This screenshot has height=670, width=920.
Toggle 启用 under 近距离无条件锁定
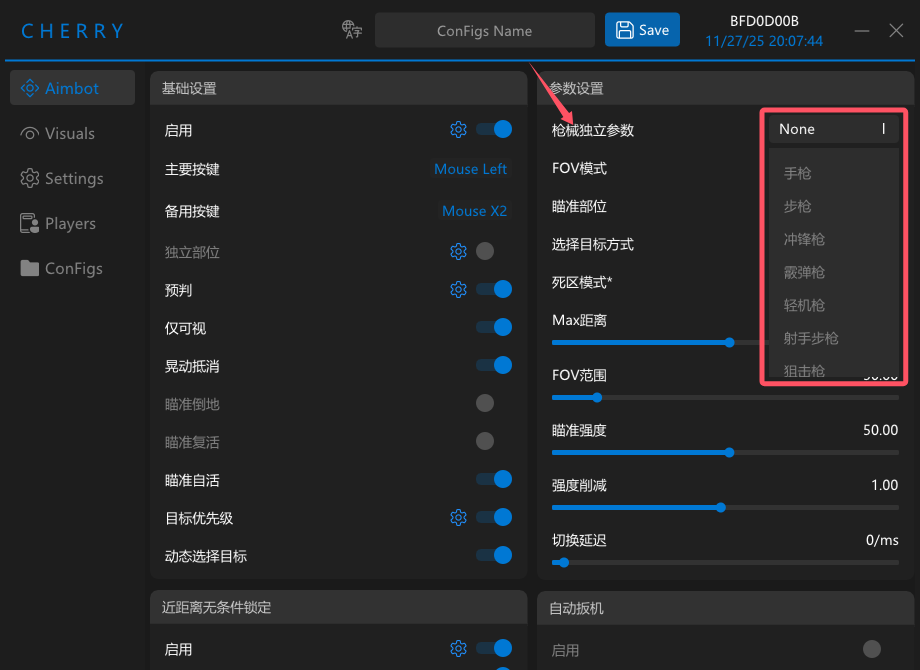(494, 648)
